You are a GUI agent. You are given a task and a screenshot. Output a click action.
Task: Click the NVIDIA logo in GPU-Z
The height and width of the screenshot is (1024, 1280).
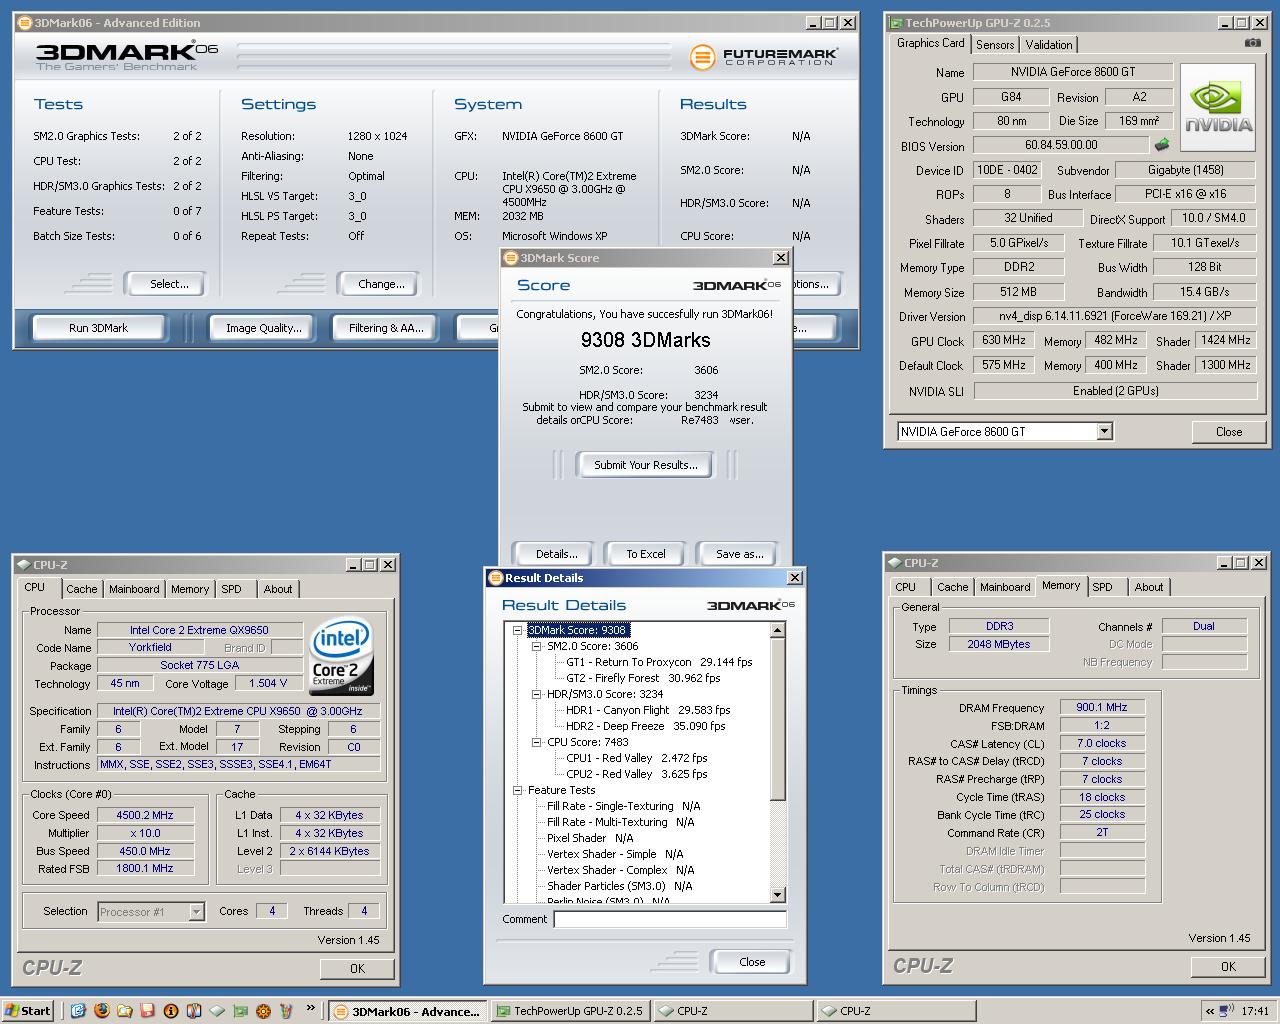1218,108
